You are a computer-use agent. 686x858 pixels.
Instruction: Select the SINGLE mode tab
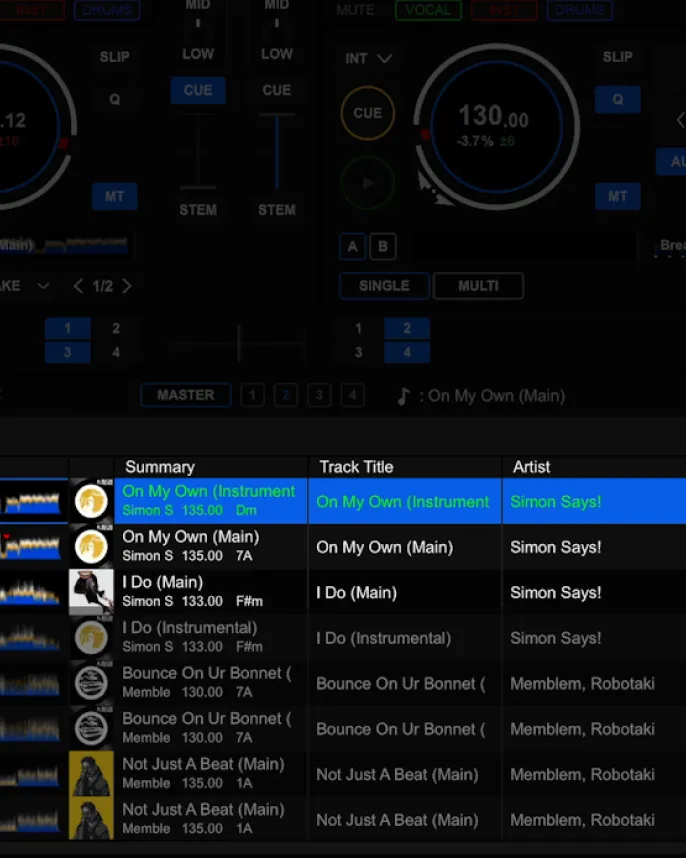[384, 286]
